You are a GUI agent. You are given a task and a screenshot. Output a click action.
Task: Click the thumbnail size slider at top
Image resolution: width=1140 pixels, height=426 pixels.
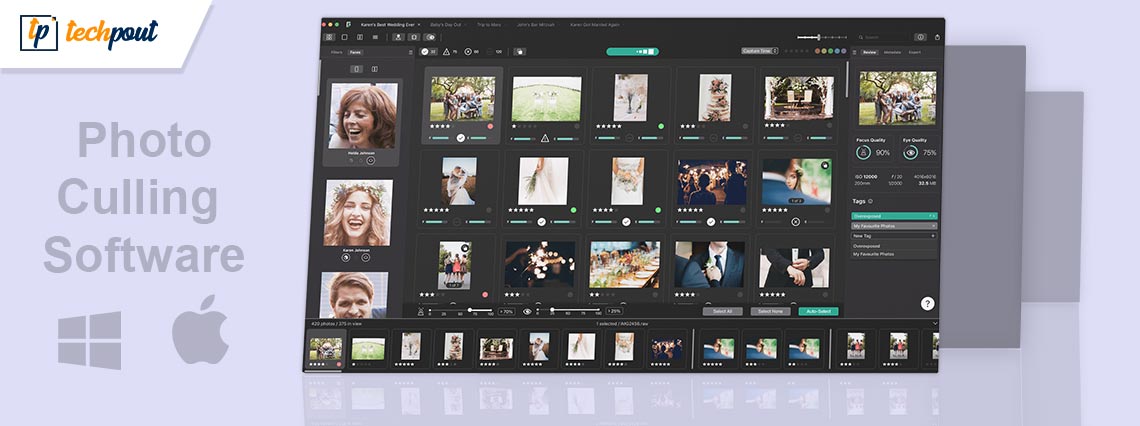point(822,37)
